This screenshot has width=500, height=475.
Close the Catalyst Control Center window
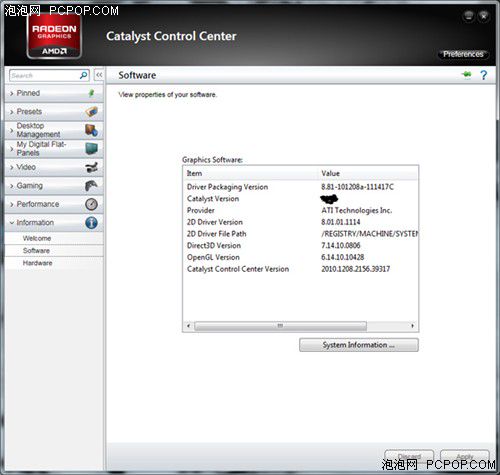[484, 16]
